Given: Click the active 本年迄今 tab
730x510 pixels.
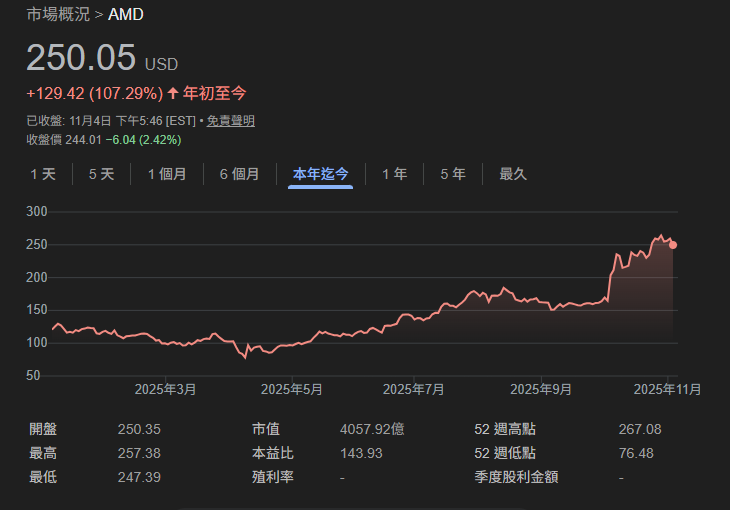Looking at the screenshot, I should (320, 174).
